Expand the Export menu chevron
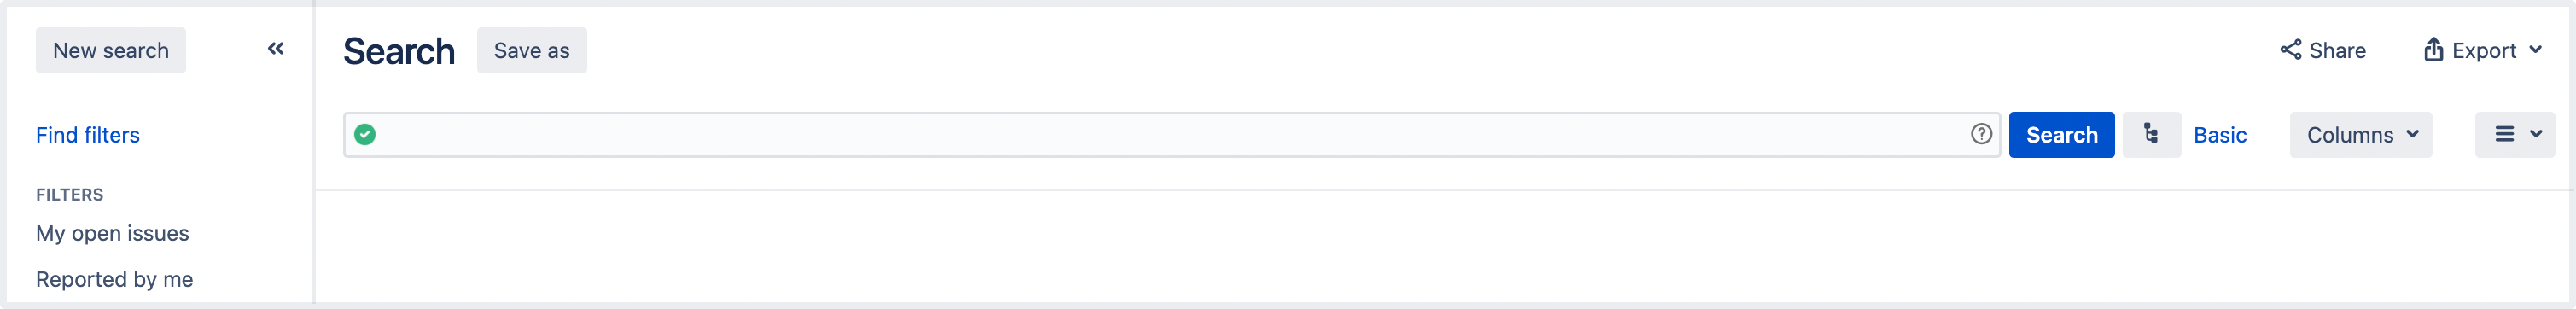Image resolution: width=2576 pixels, height=309 pixels. pyautogui.click(x=2535, y=50)
